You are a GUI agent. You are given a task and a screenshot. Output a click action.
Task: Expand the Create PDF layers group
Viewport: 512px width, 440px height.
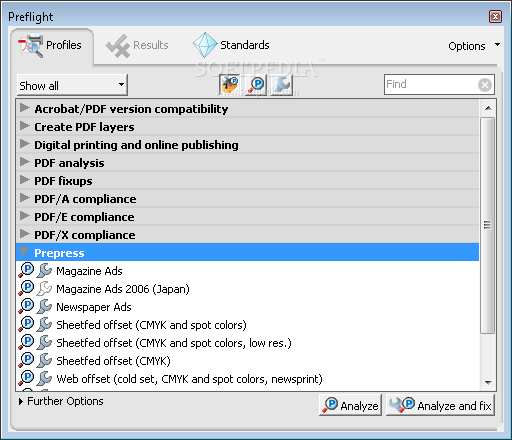[x=24, y=126]
